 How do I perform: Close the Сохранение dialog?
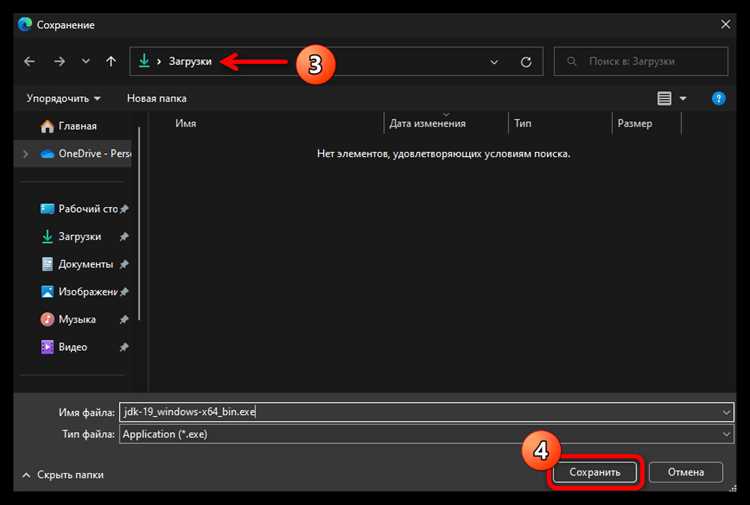tap(726, 24)
